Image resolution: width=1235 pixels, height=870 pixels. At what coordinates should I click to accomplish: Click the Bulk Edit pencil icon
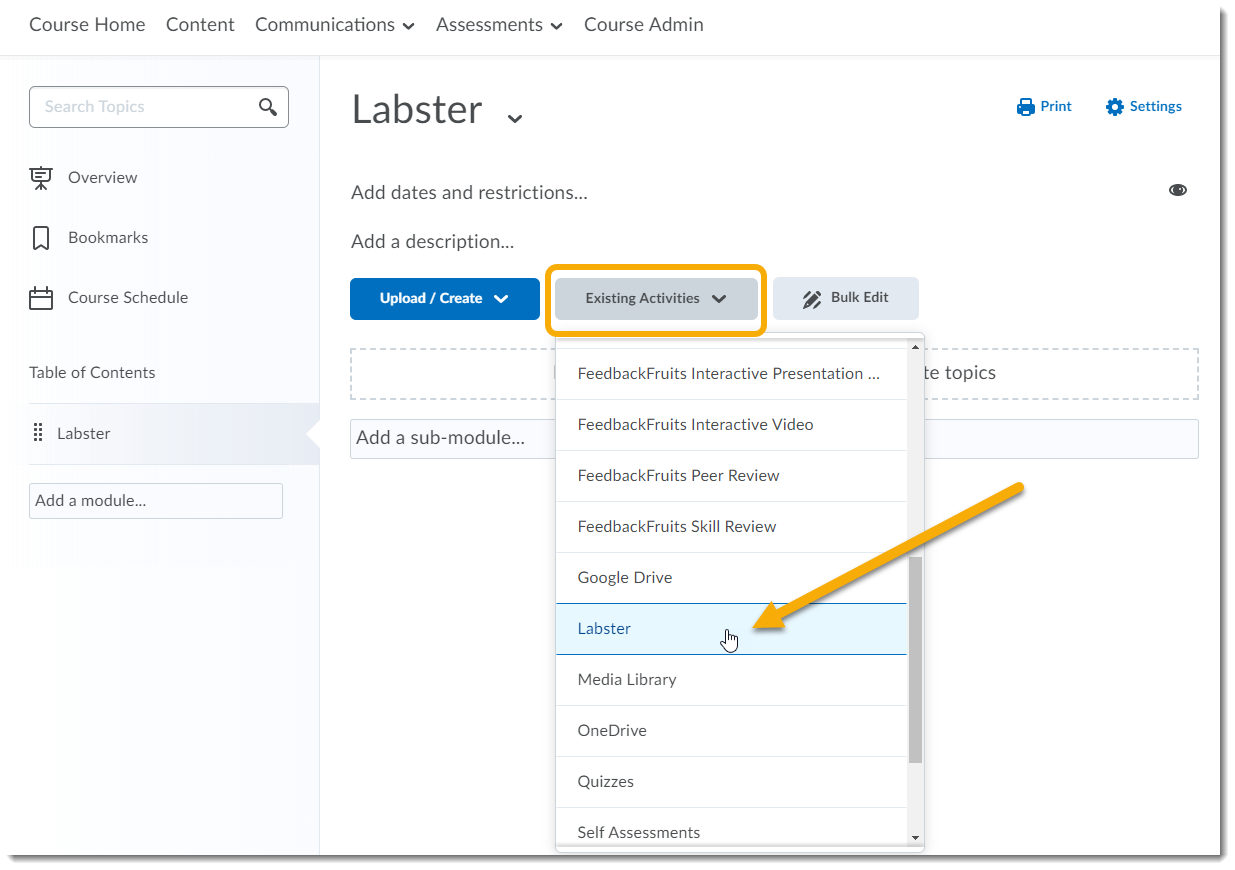[x=811, y=297]
